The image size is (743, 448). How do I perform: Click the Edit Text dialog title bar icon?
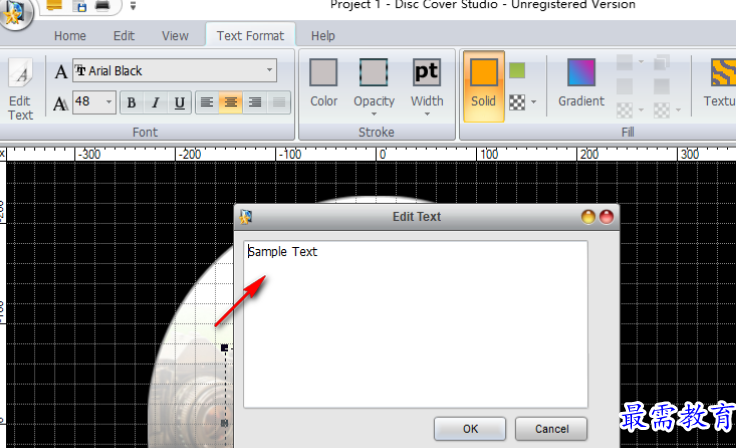tap(246, 217)
